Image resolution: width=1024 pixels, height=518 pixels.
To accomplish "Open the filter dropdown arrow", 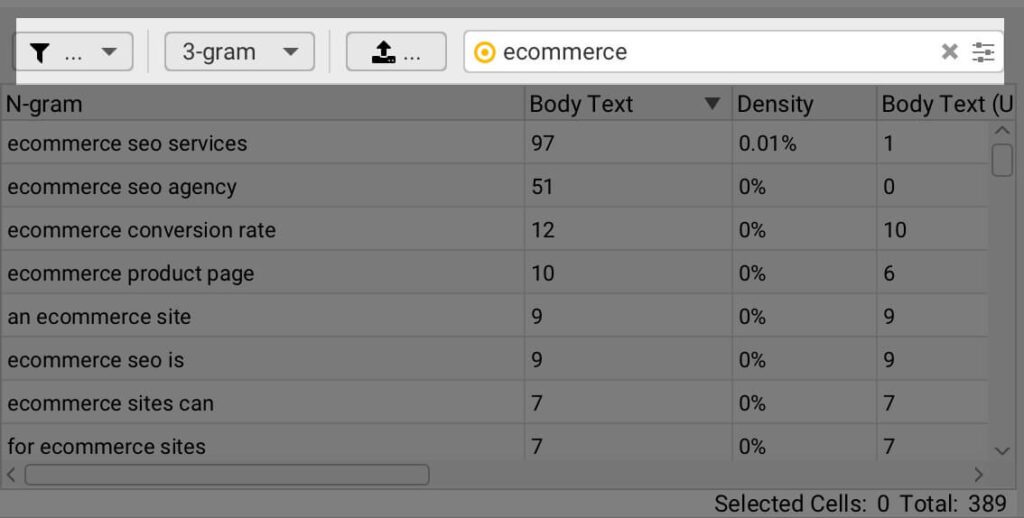I will click(109, 52).
